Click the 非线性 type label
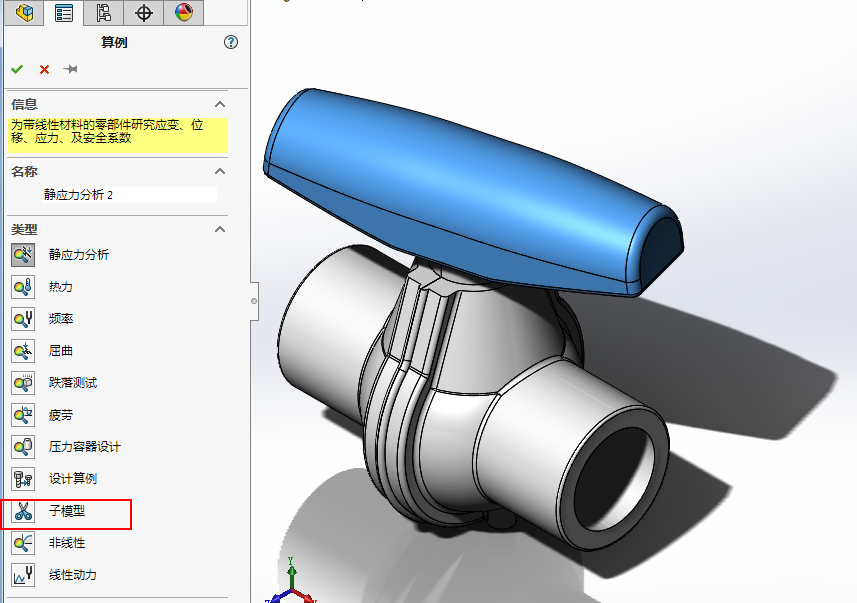The width and height of the screenshot is (857, 603). (67, 543)
